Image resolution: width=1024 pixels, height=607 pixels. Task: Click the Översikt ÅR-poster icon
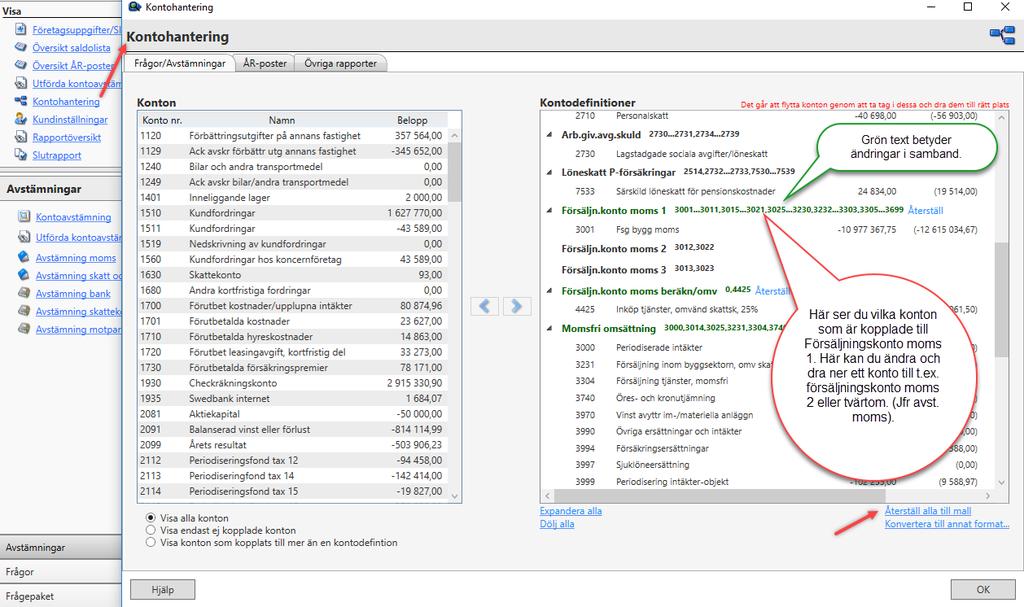[x=21, y=65]
